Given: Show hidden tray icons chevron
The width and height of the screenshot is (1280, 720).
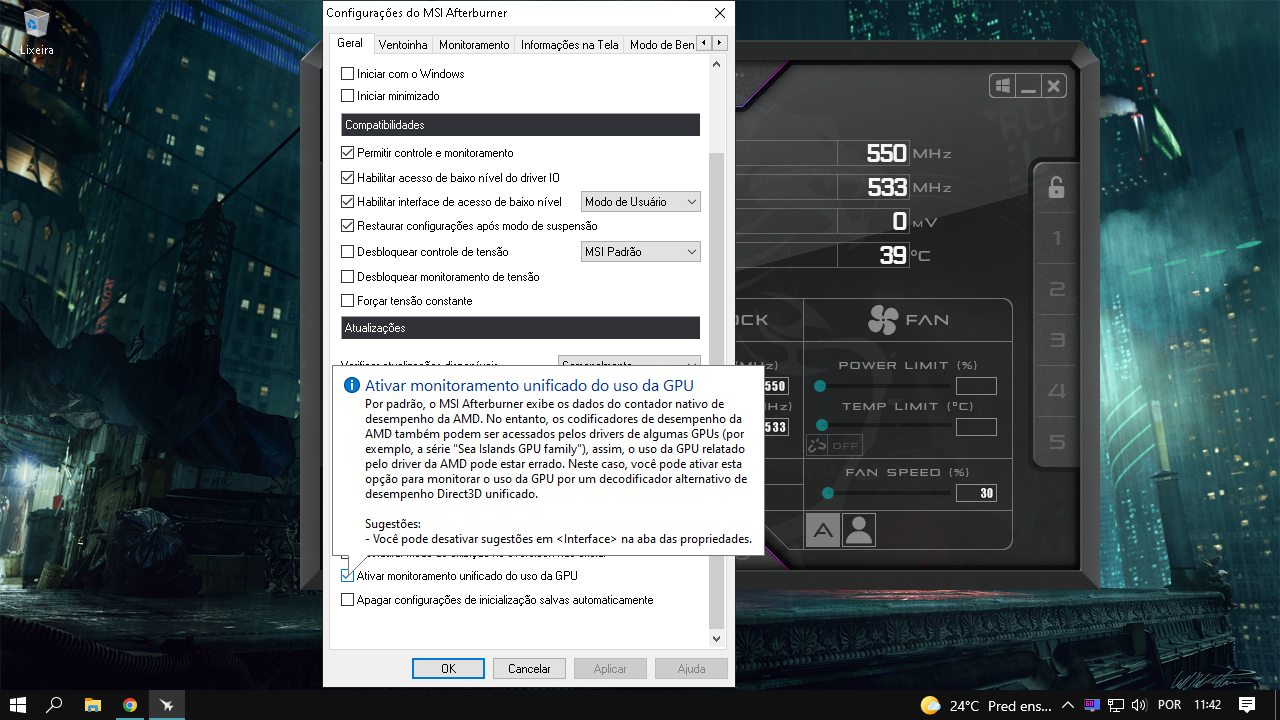Looking at the screenshot, I should coord(1068,705).
